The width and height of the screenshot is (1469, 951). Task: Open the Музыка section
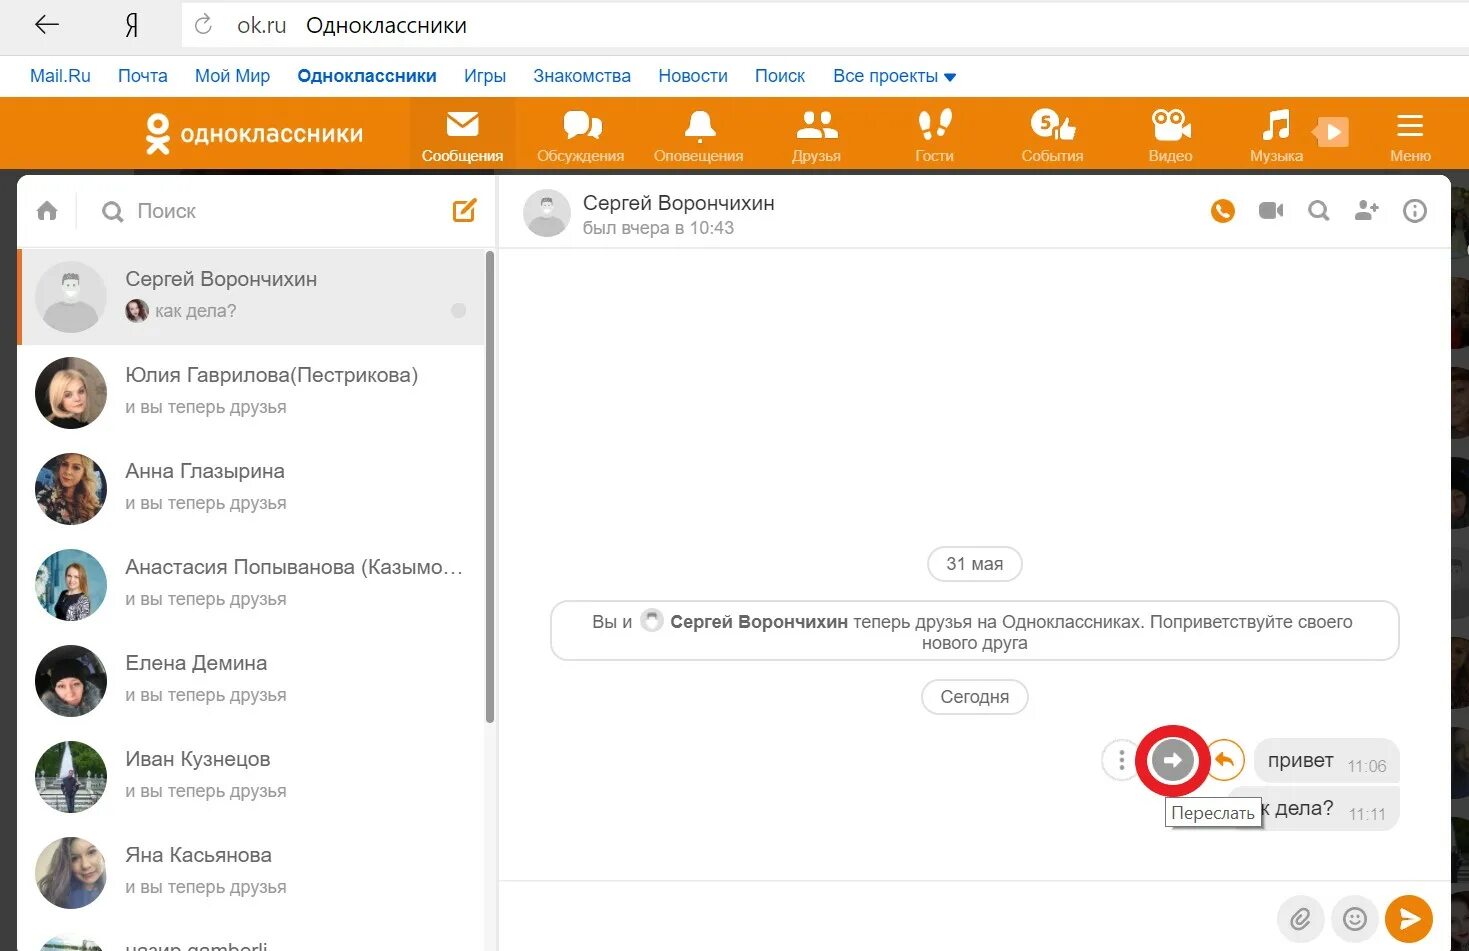[x=1276, y=135]
